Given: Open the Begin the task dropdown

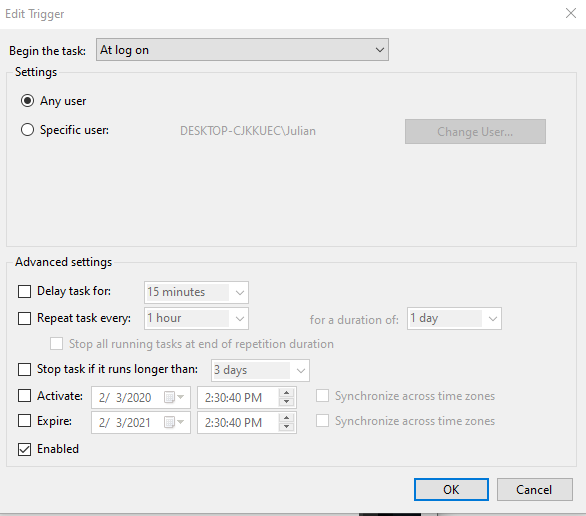Looking at the screenshot, I should click(x=242, y=50).
